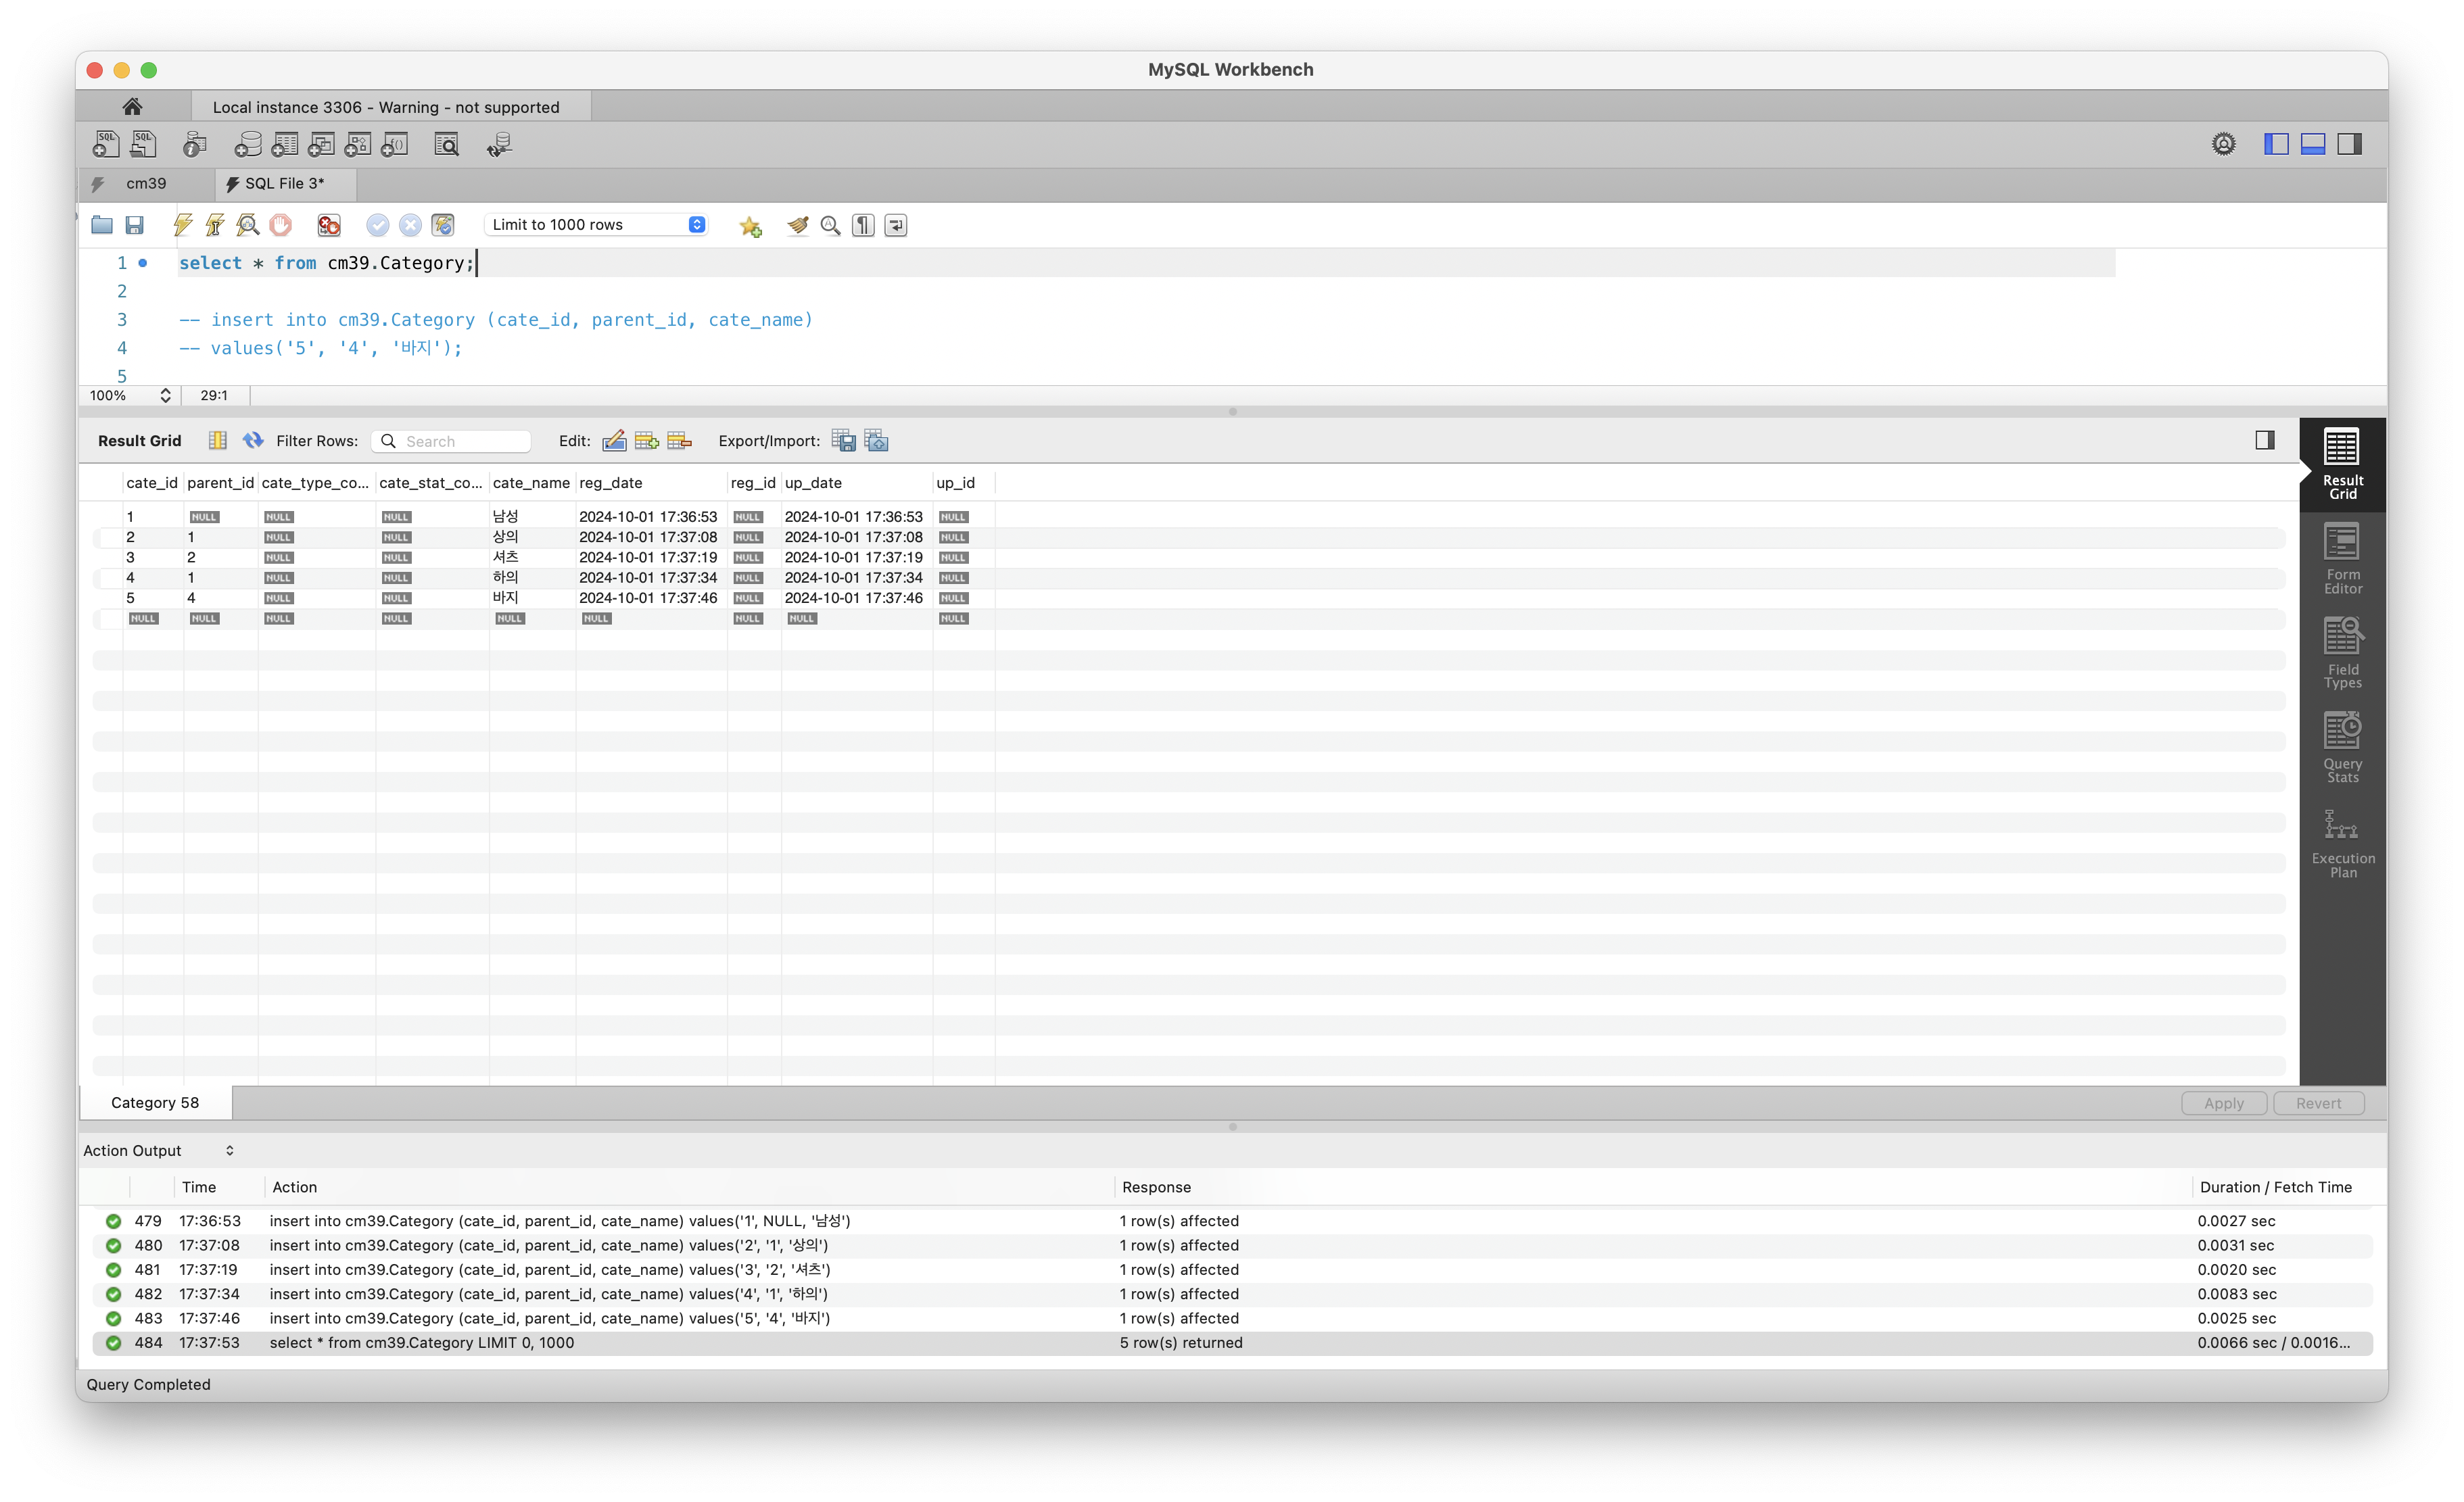The image size is (2464, 1502).
Task: Open the Execution Plan view
Action: click(2342, 843)
